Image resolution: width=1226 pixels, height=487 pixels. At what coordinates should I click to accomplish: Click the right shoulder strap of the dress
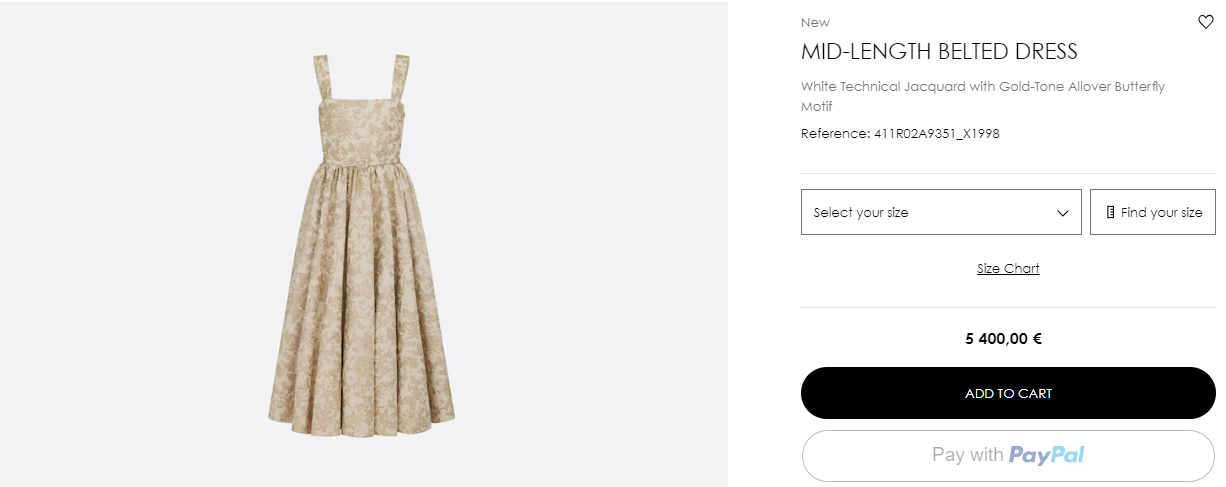coord(402,78)
